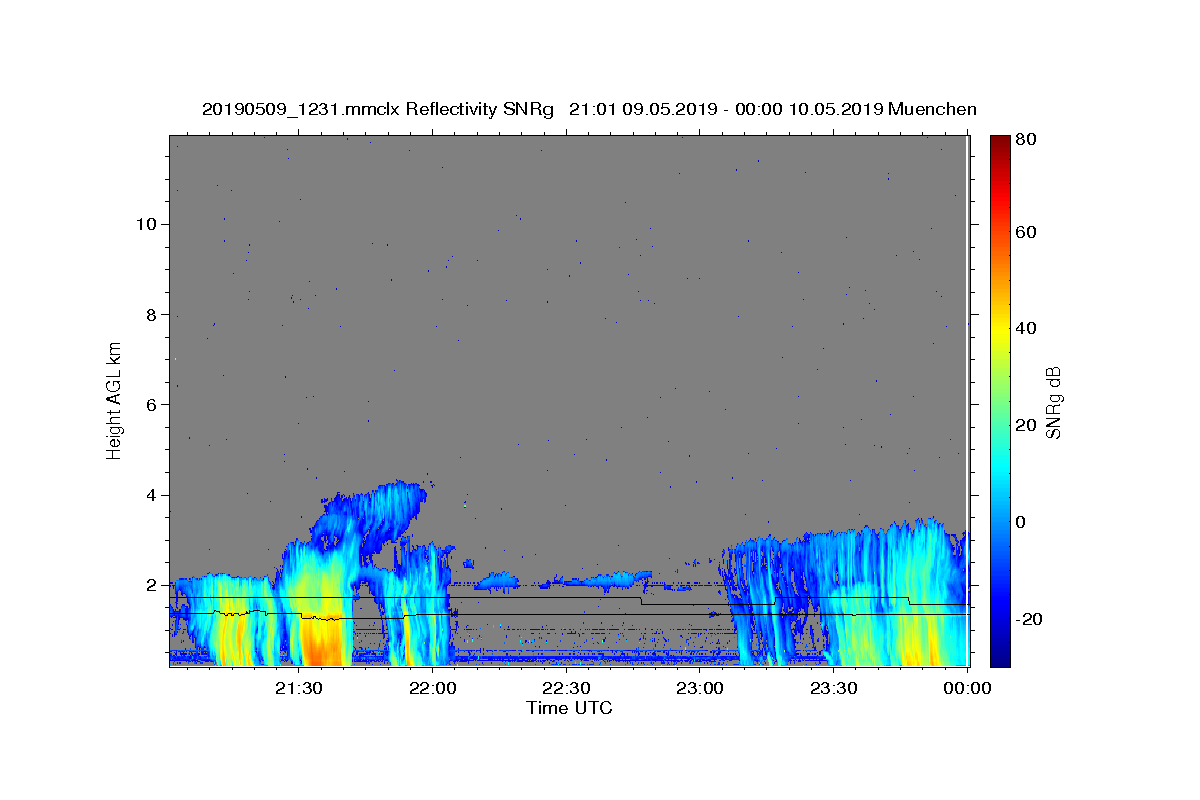Viewport: 1200px width, 800px height.
Task: Click the 21:30 time tick label
Action: (298, 688)
